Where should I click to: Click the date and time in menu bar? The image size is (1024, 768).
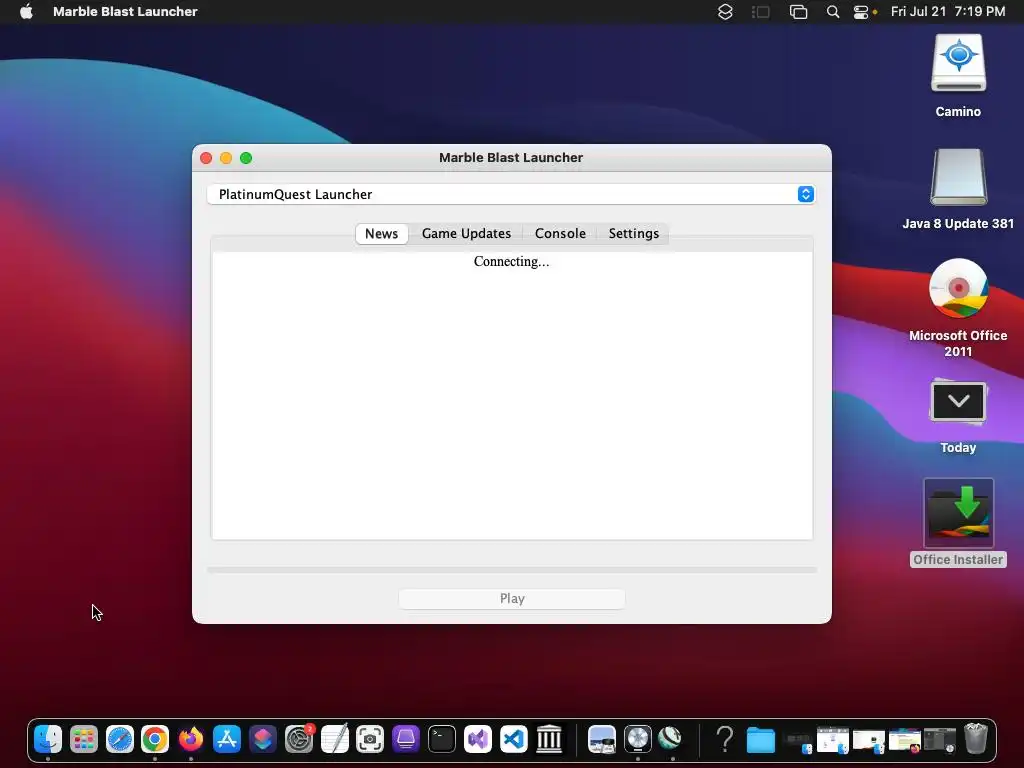[948, 11]
